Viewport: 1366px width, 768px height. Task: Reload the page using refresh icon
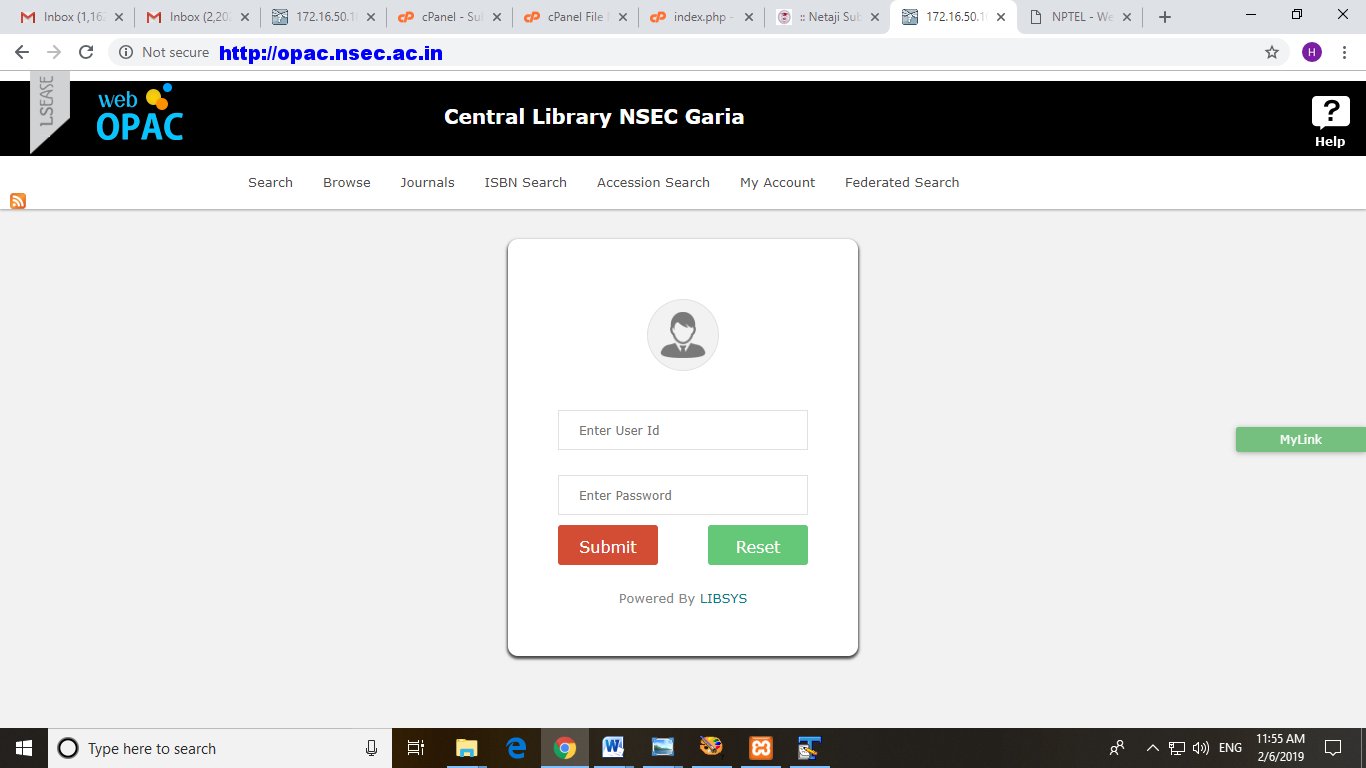point(86,52)
